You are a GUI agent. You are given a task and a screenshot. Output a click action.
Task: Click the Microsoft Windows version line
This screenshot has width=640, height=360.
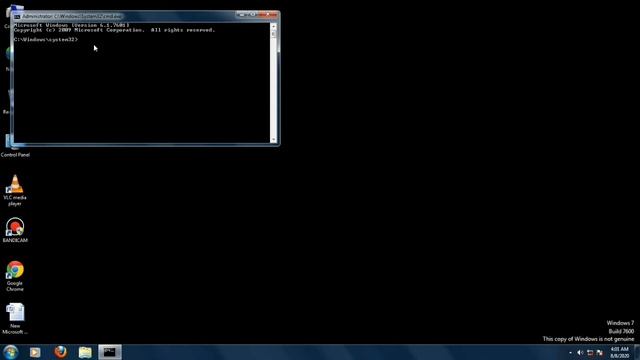[71, 25]
